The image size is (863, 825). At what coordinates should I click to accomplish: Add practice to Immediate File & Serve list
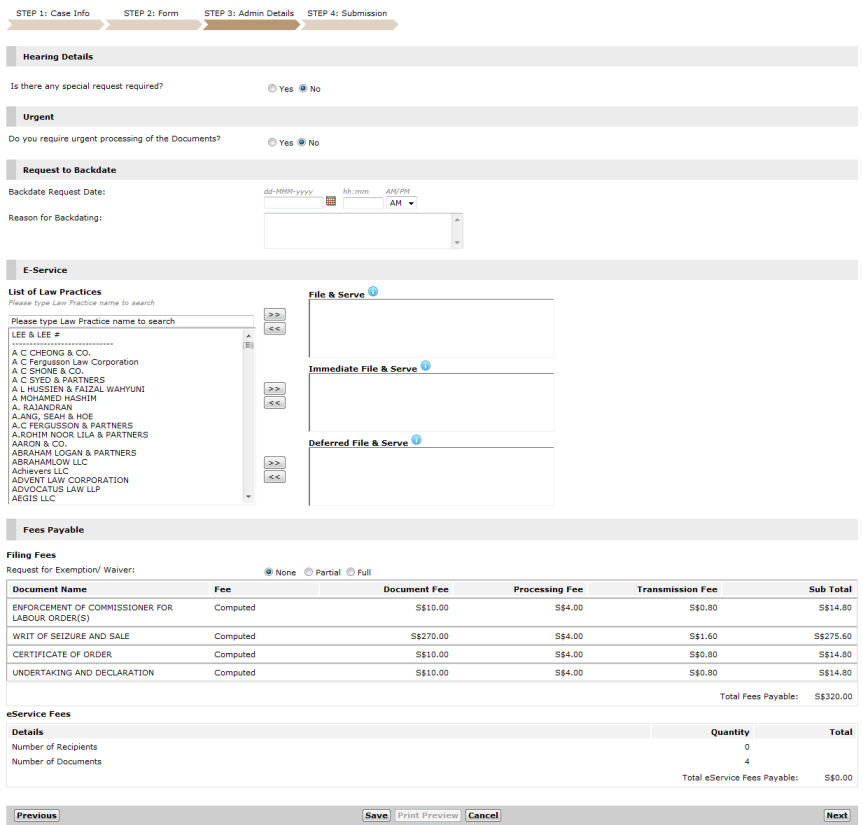tap(274, 389)
